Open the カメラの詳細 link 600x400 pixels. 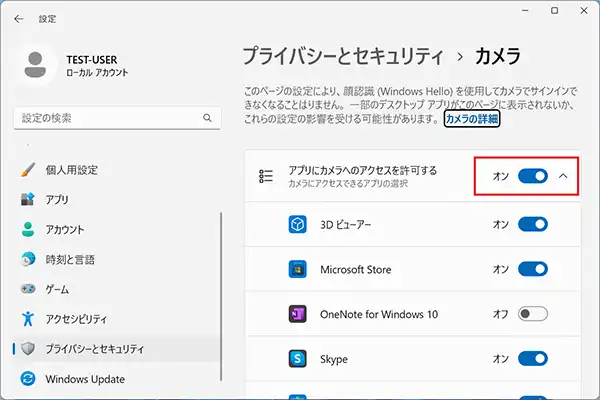(x=472, y=119)
